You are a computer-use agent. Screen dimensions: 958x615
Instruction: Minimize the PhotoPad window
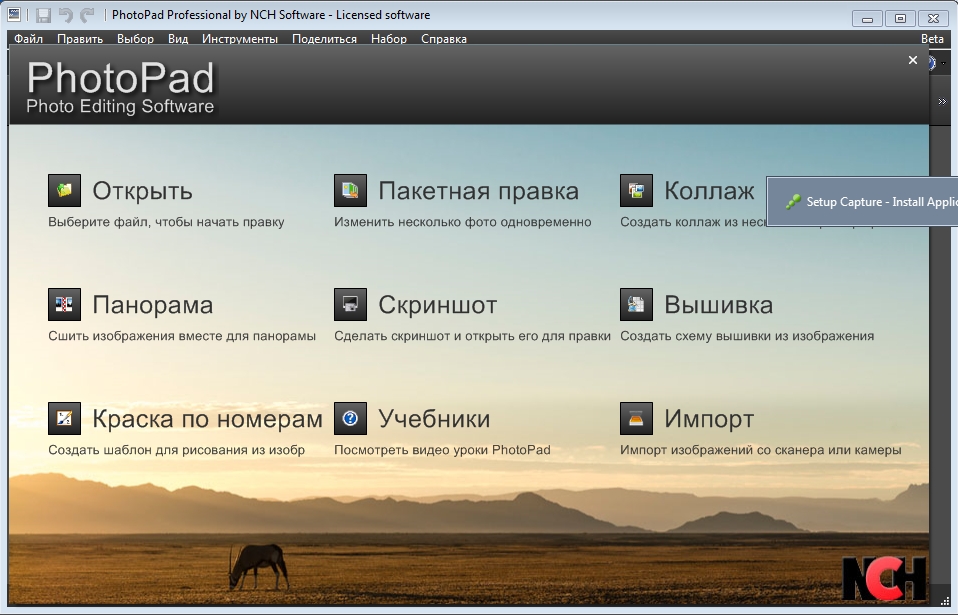pyautogui.click(x=867, y=18)
